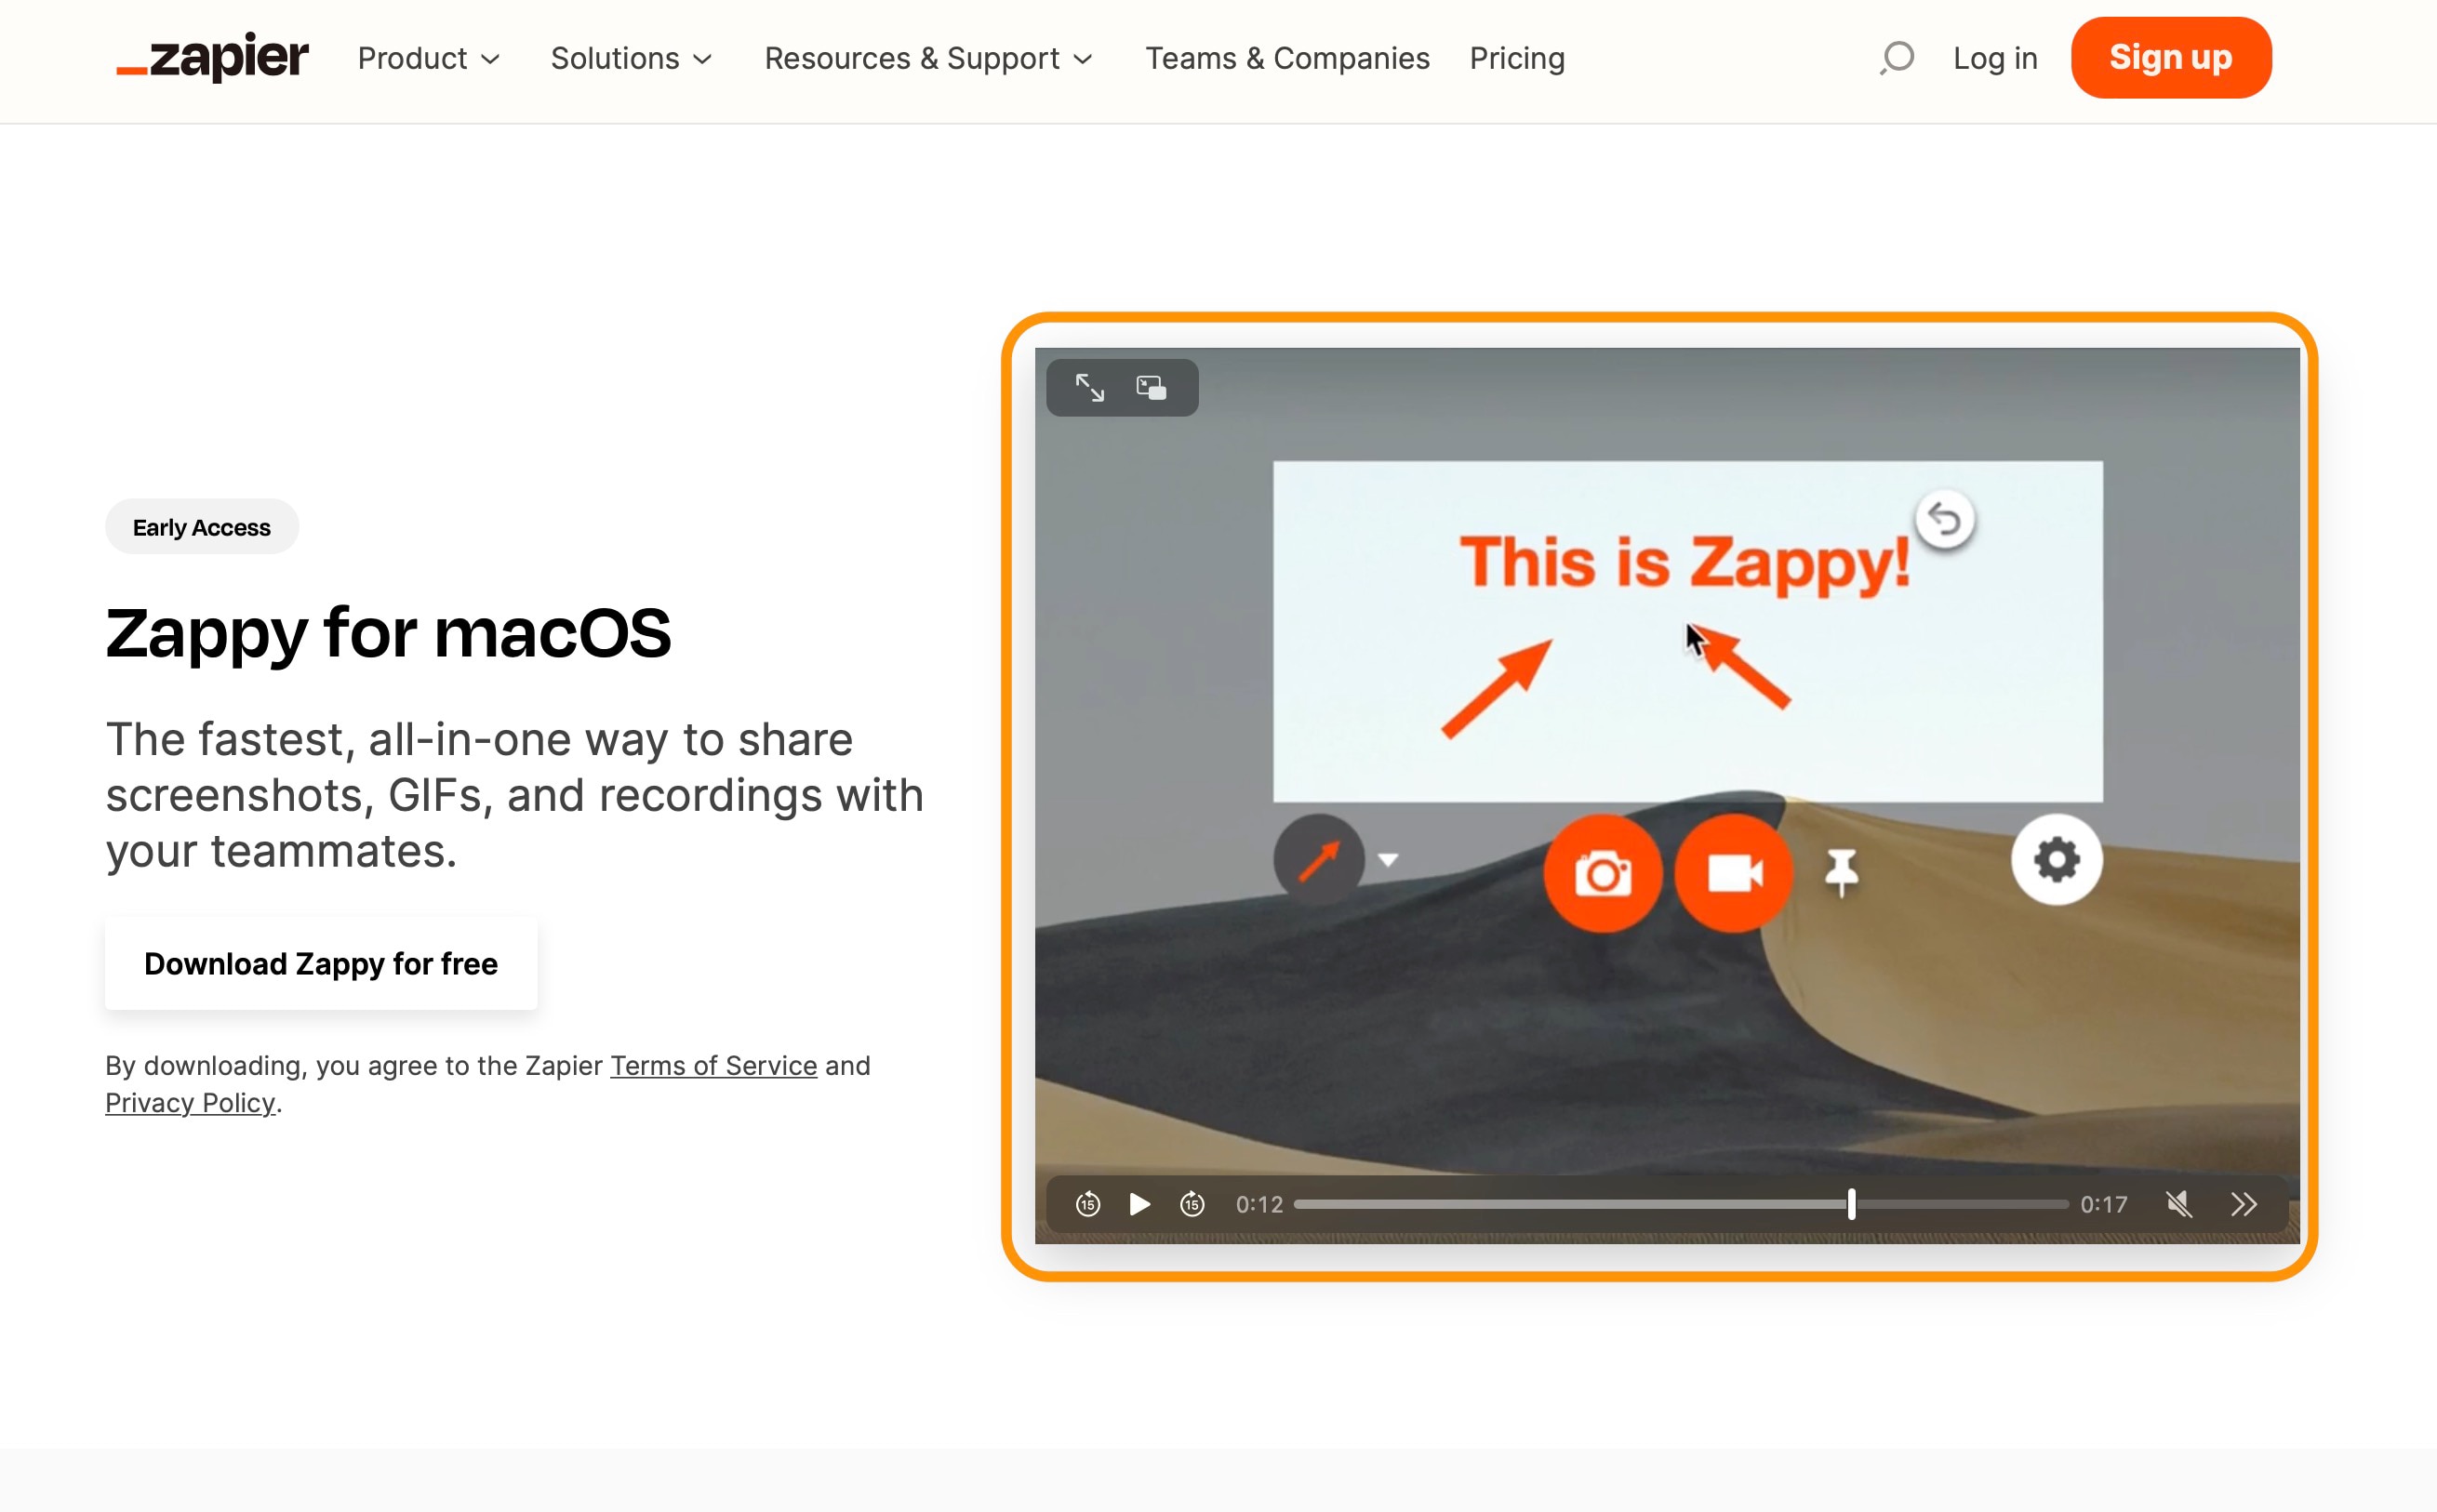
Task: Click the Zapier logo
Action: point(212,57)
